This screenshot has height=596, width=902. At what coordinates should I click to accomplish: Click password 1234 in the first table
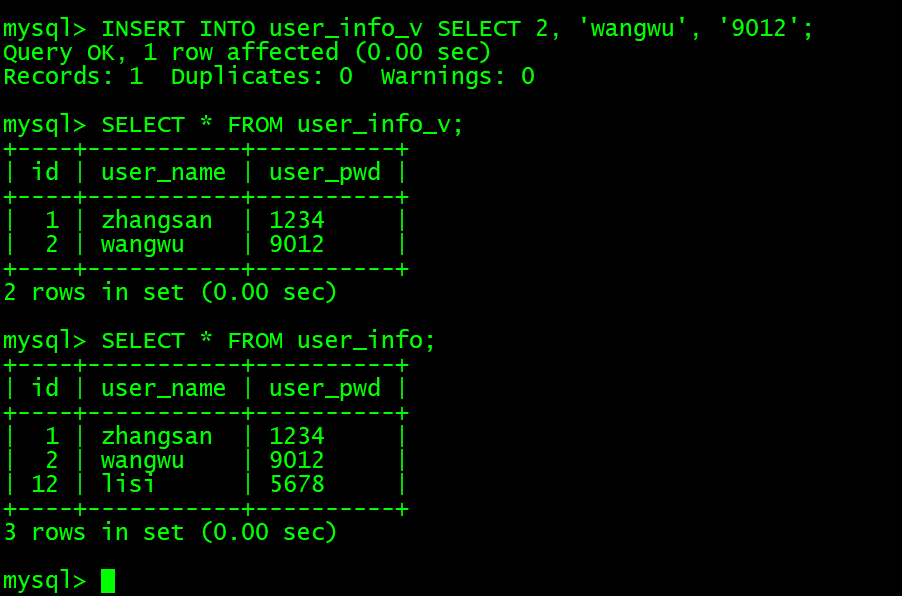[x=297, y=220]
